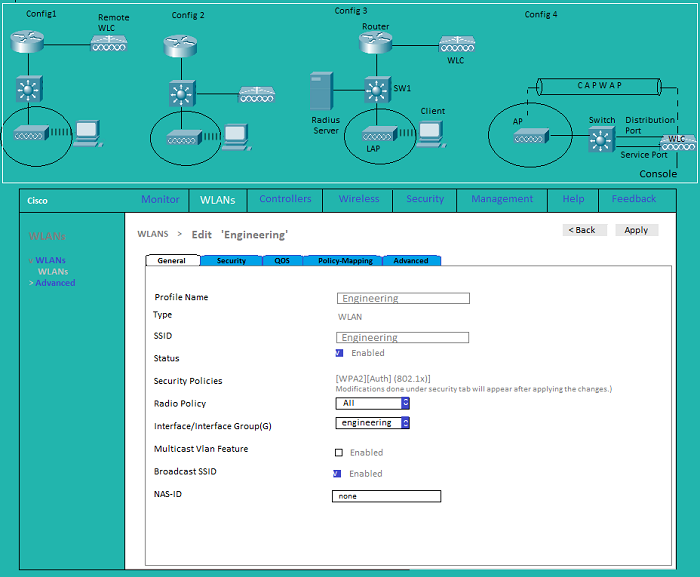Select the Config 2 router icon
Screen dimensions: 700x577
click(181, 44)
